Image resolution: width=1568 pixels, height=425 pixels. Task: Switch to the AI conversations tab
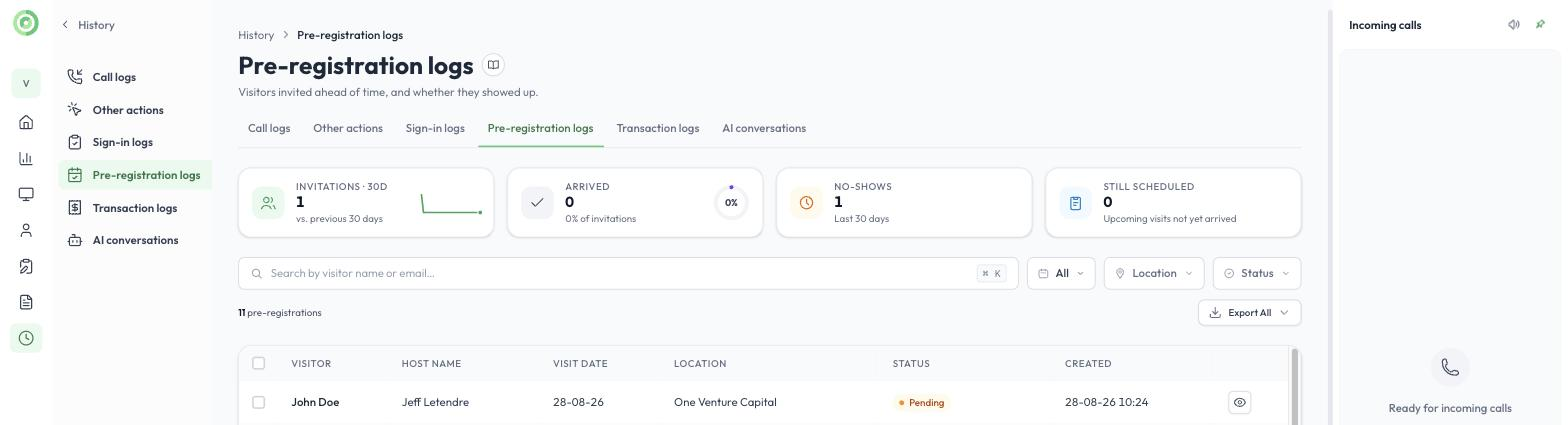point(764,128)
